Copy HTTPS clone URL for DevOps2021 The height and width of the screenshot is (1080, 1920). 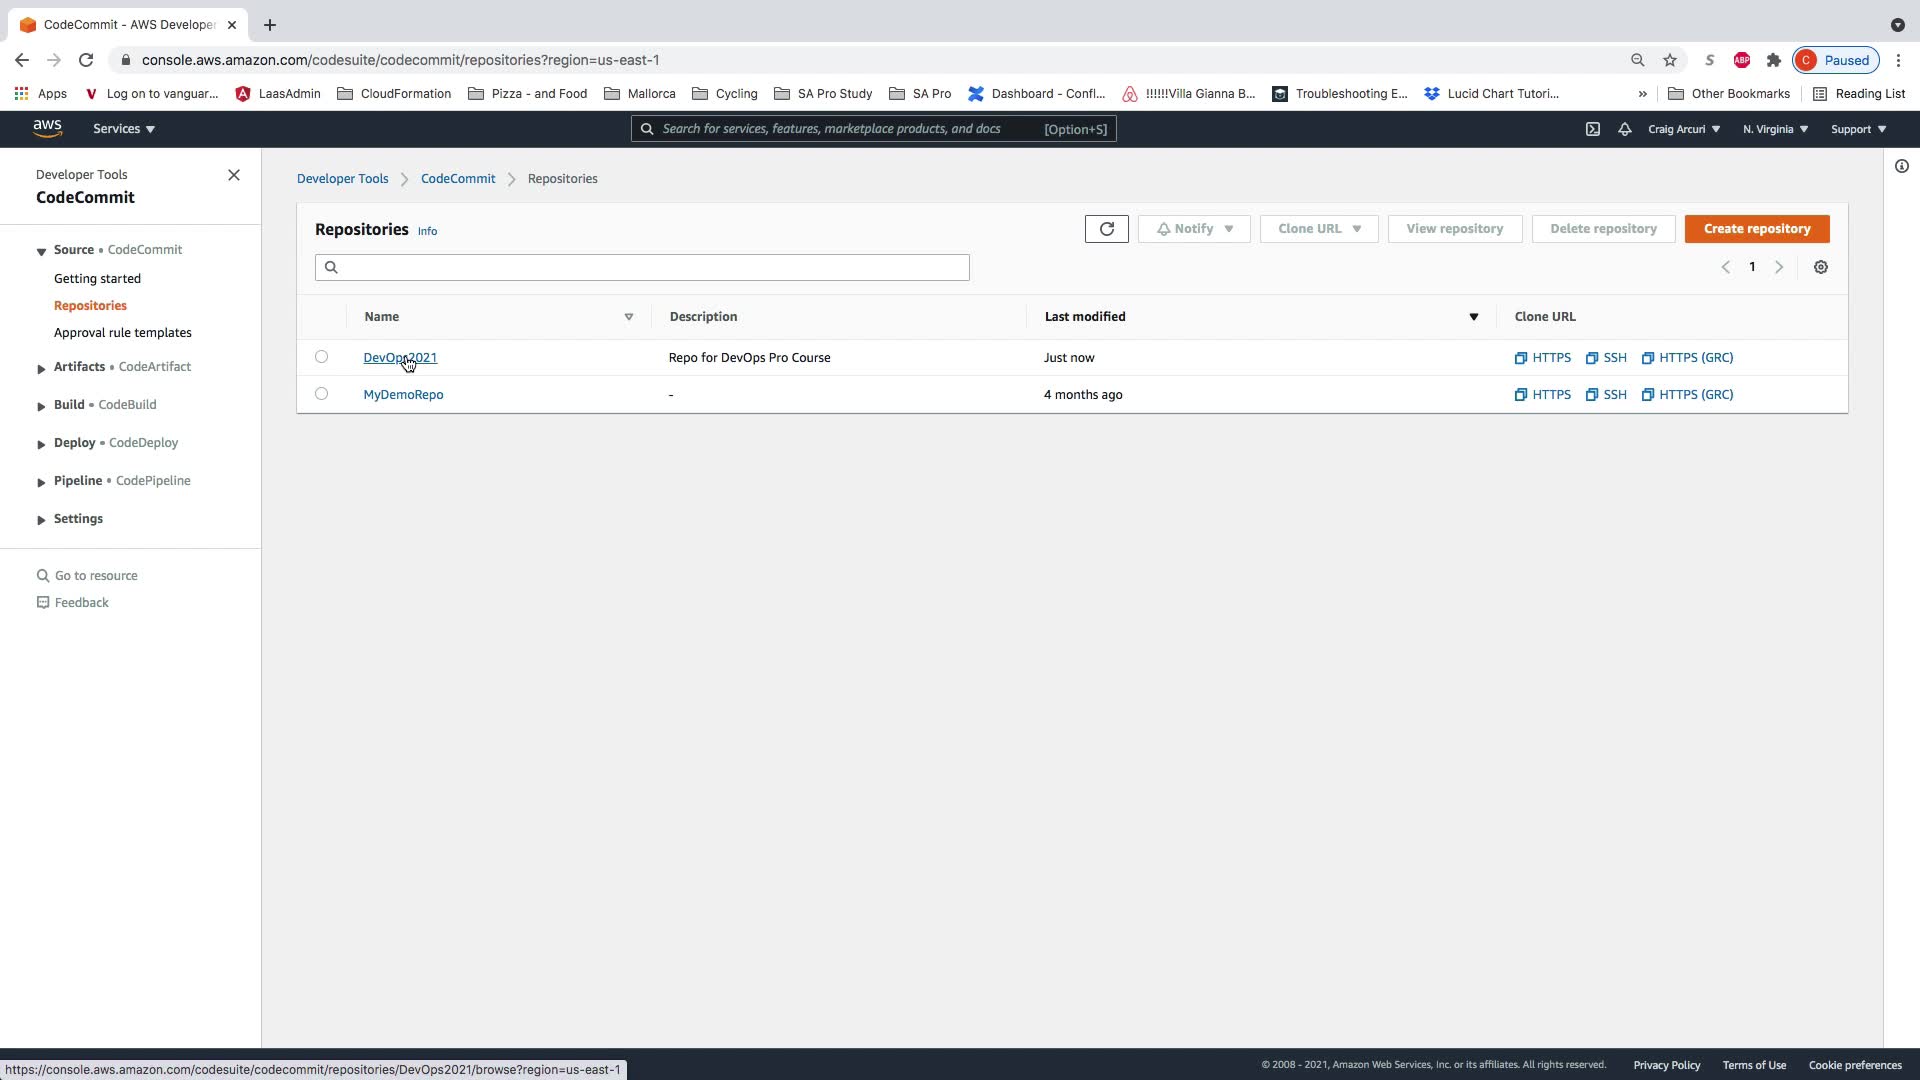[x=1542, y=357]
